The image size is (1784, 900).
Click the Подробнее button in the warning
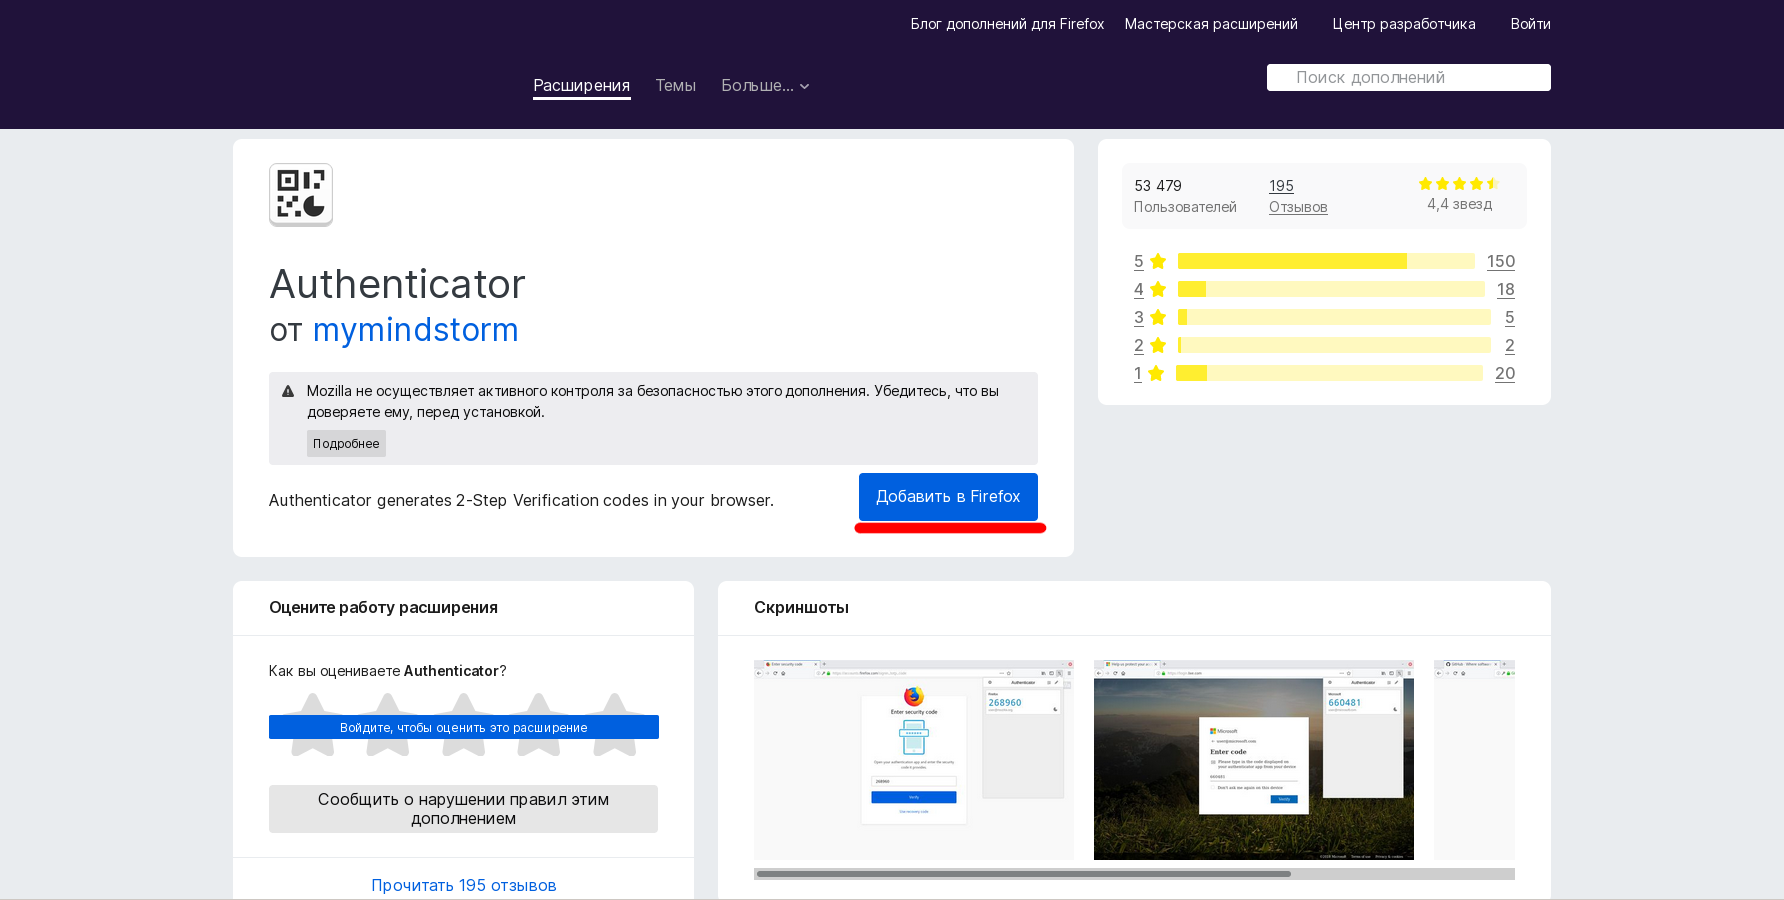tap(346, 444)
